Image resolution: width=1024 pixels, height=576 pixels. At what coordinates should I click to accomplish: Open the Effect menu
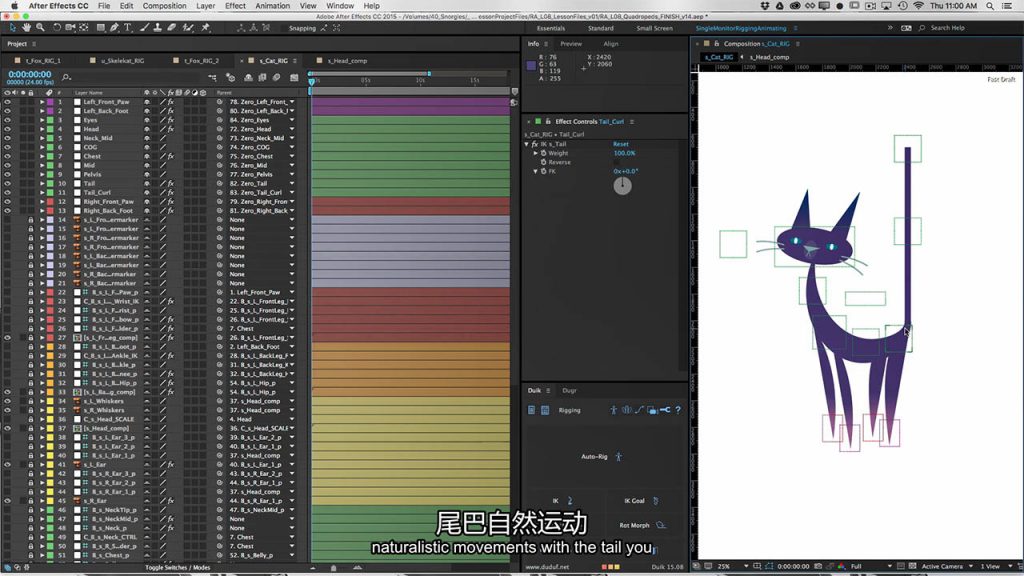coord(235,6)
